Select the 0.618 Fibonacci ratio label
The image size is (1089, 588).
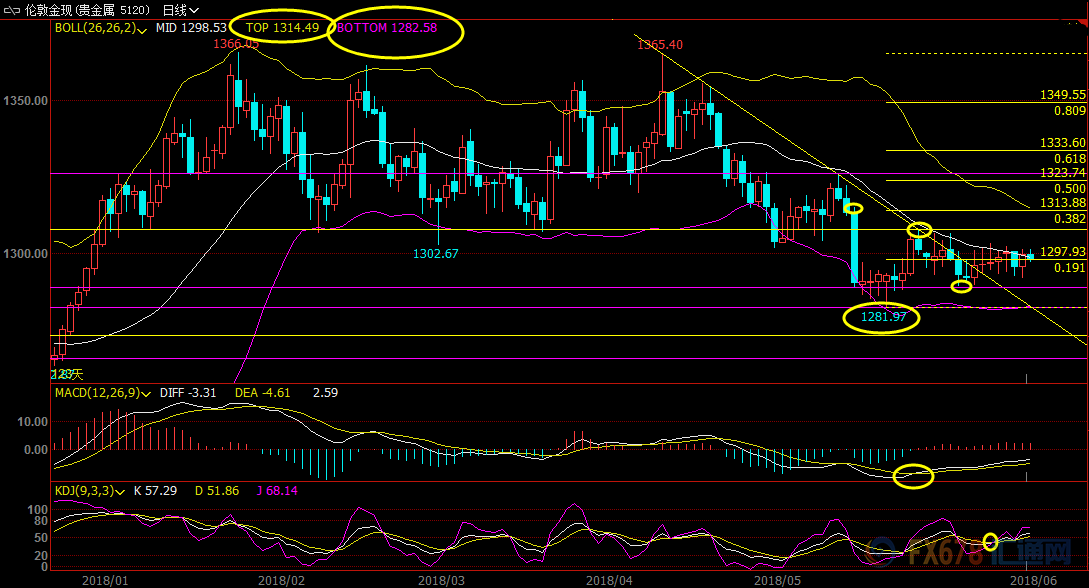(x=1070, y=158)
